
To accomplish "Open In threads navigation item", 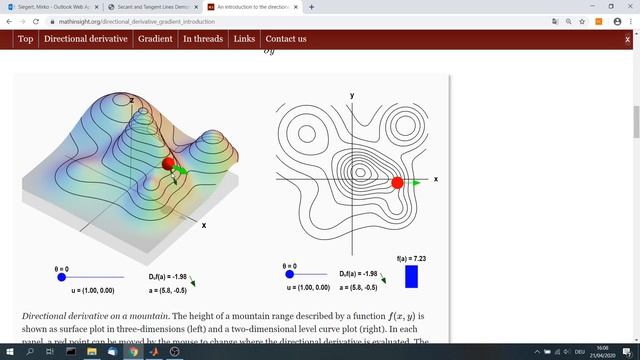I will point(203,39).
